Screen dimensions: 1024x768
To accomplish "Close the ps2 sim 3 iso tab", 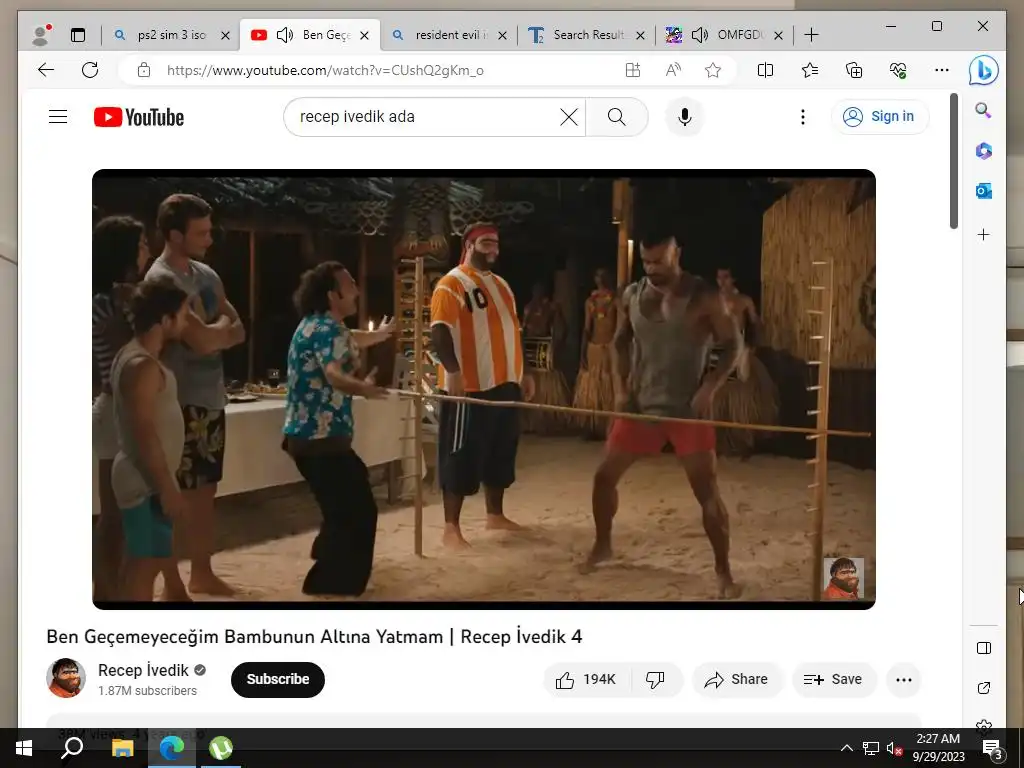I will pos(225,35).
